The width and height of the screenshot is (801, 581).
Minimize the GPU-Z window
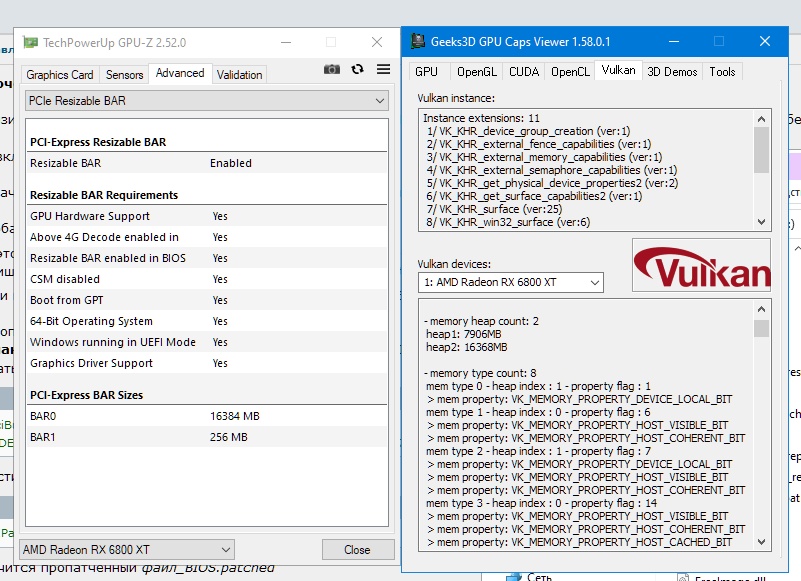(286, 42)
